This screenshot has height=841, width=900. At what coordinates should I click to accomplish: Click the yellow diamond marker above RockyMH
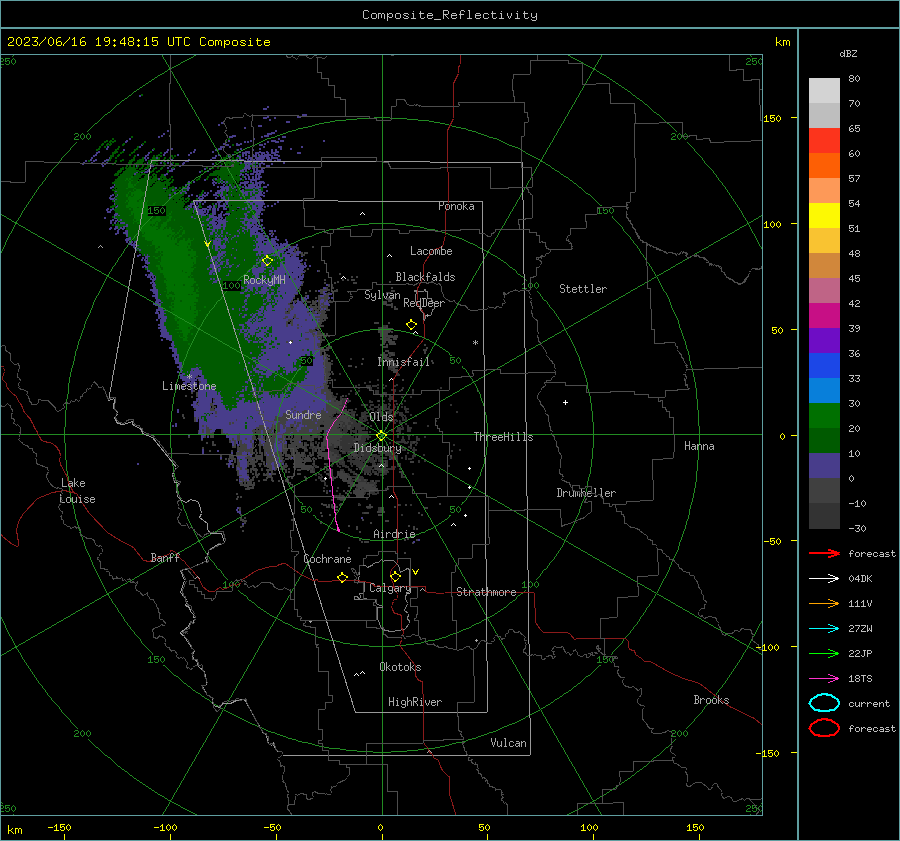(x=267, y=261)
